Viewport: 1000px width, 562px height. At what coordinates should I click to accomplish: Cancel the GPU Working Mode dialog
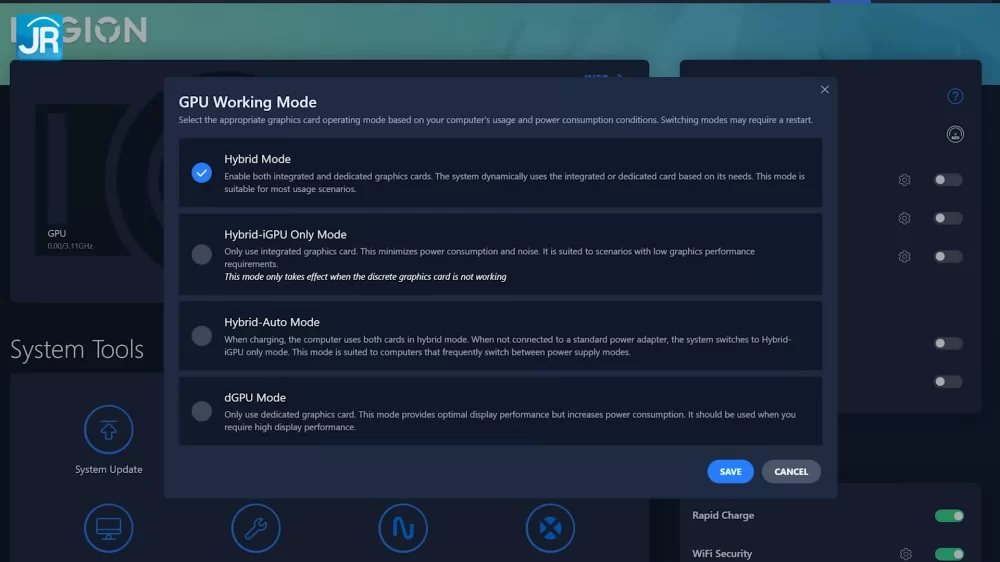[791, 471]
